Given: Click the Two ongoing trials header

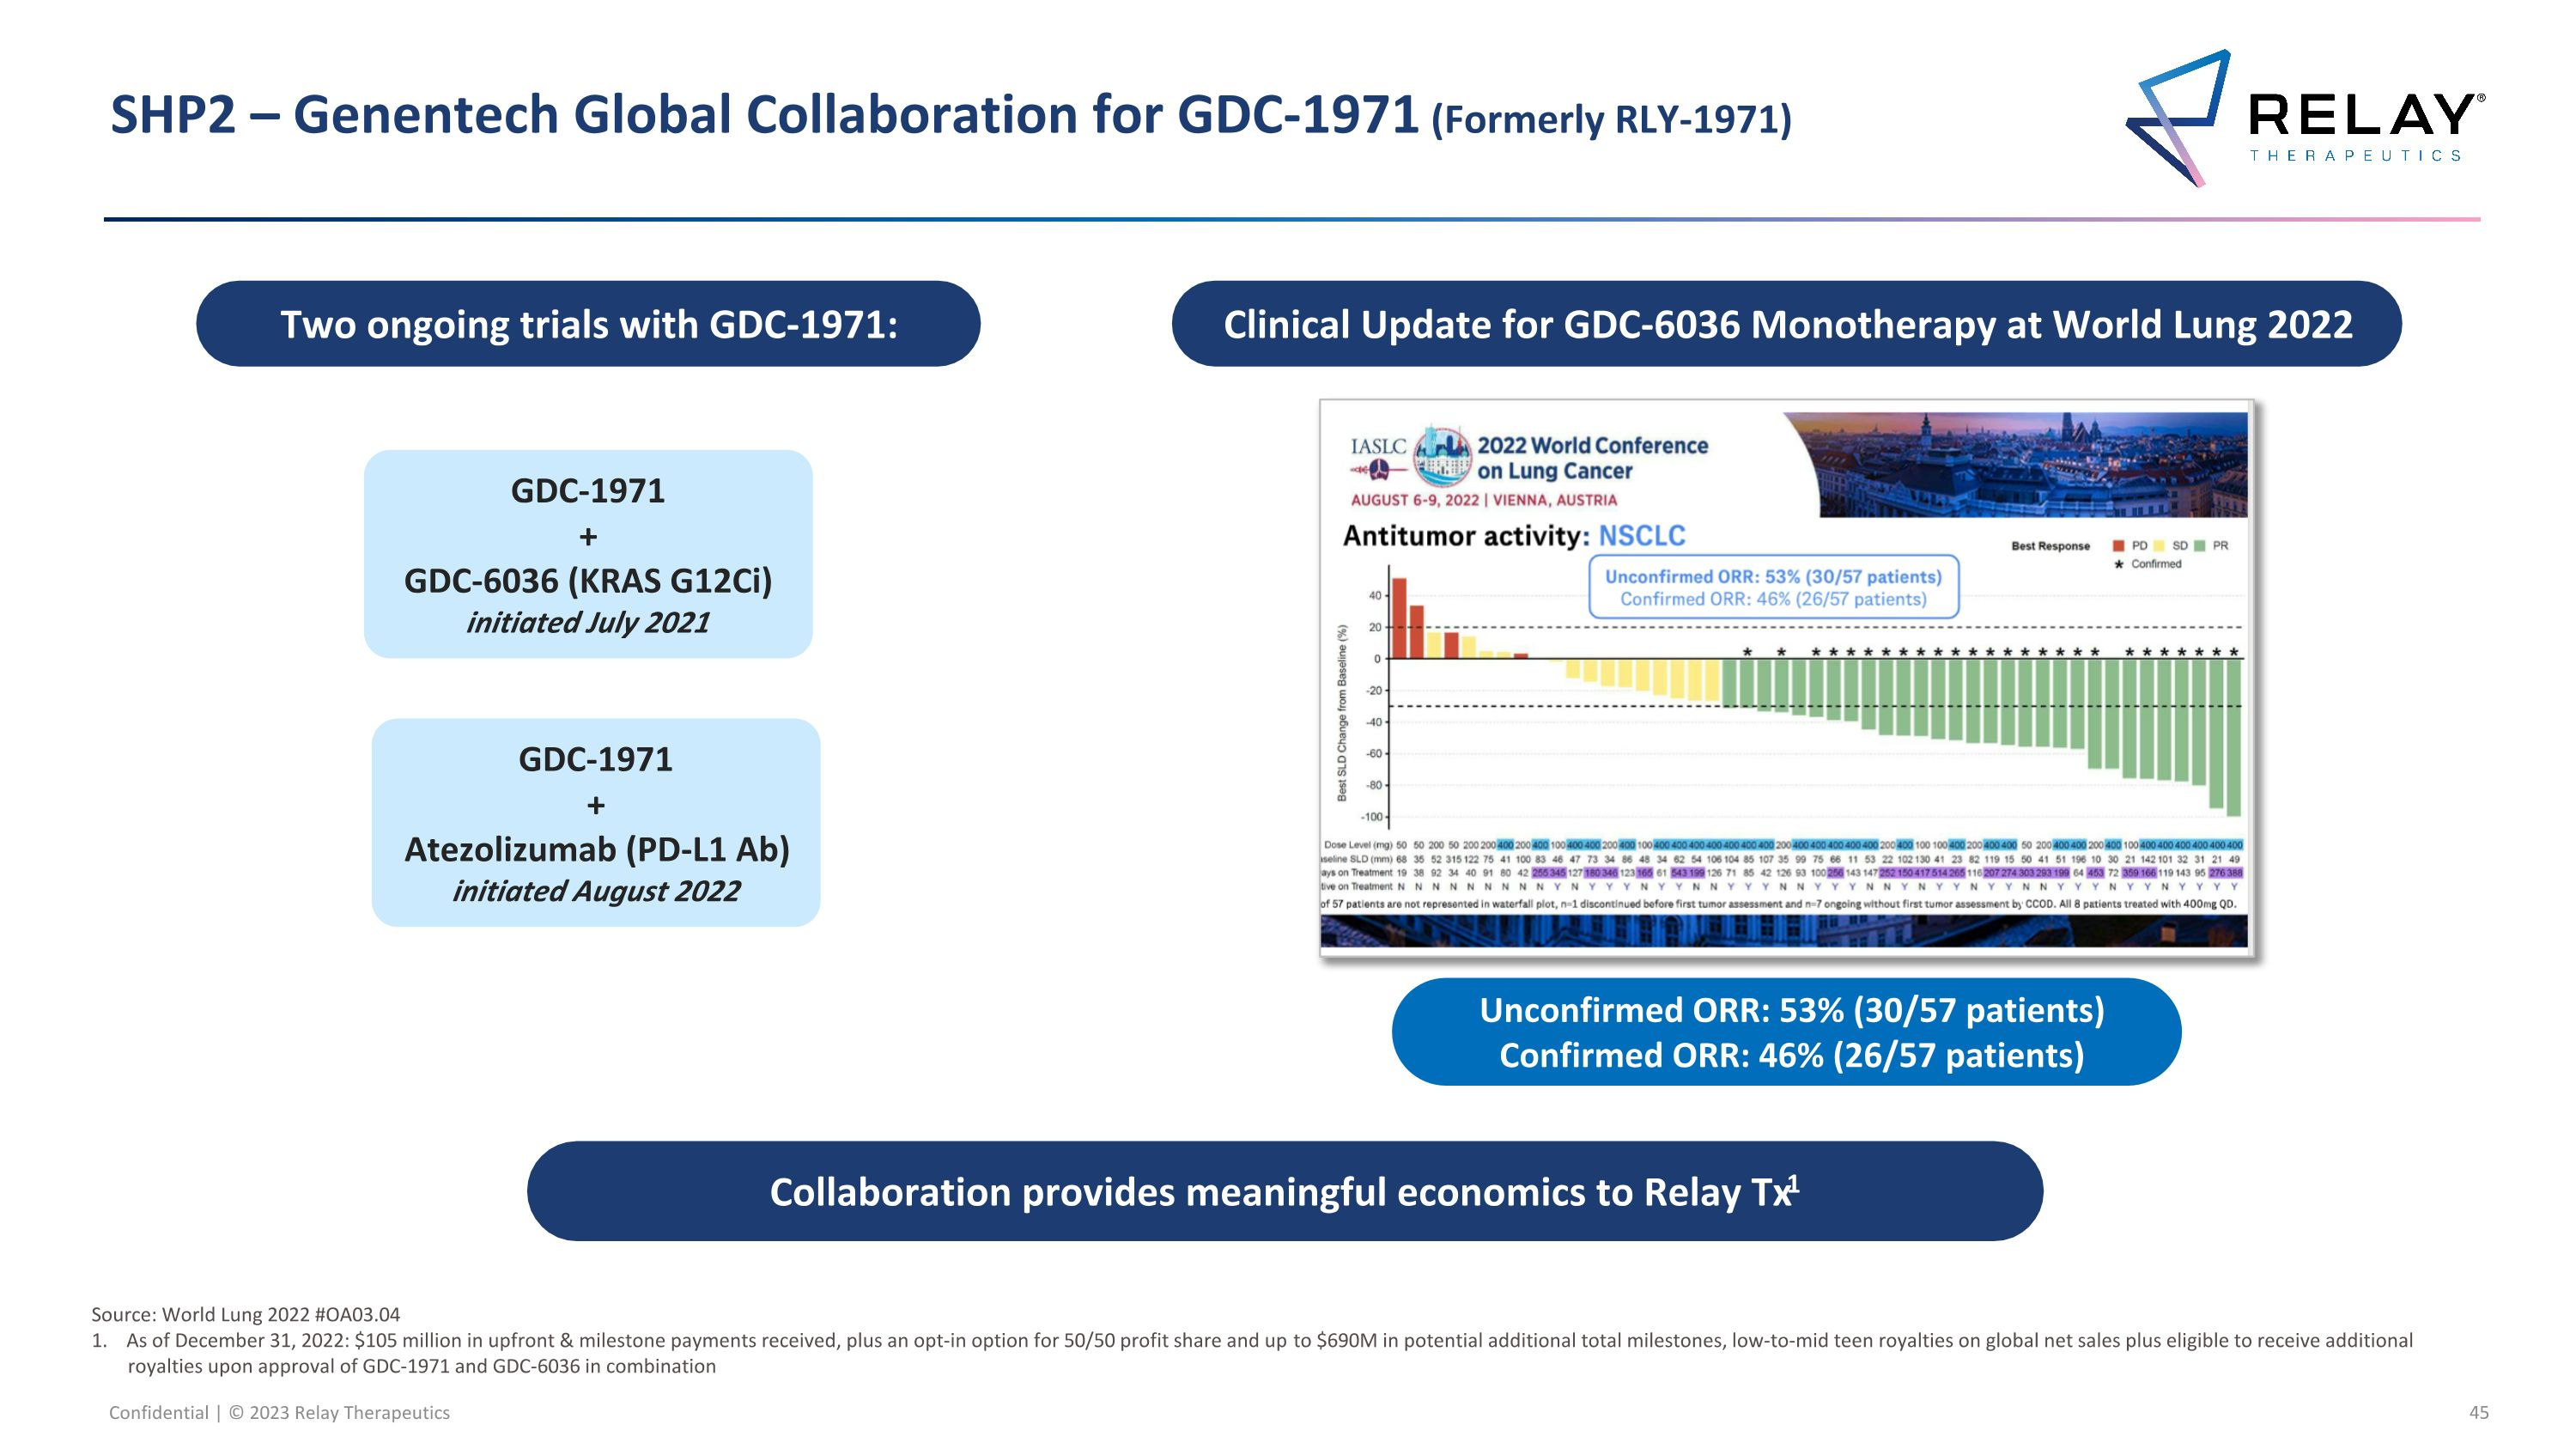Looking at the screenshot, I should (588, 324).
